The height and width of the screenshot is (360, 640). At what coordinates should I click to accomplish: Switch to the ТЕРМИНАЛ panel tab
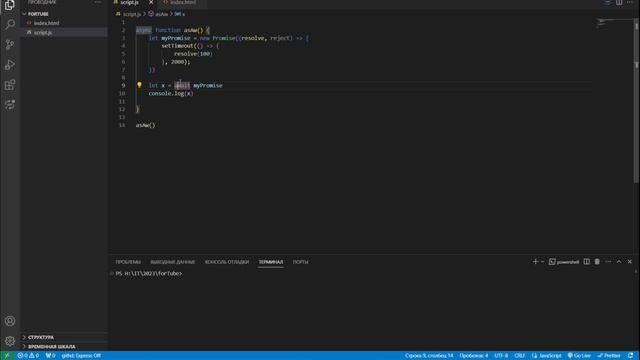point(271,262)
